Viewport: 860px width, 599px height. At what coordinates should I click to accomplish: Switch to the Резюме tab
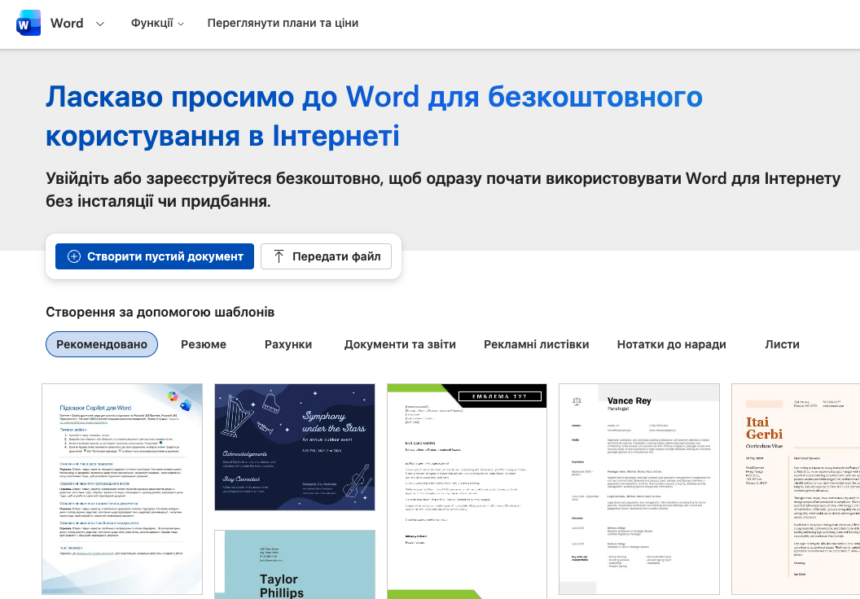point(203,344)
